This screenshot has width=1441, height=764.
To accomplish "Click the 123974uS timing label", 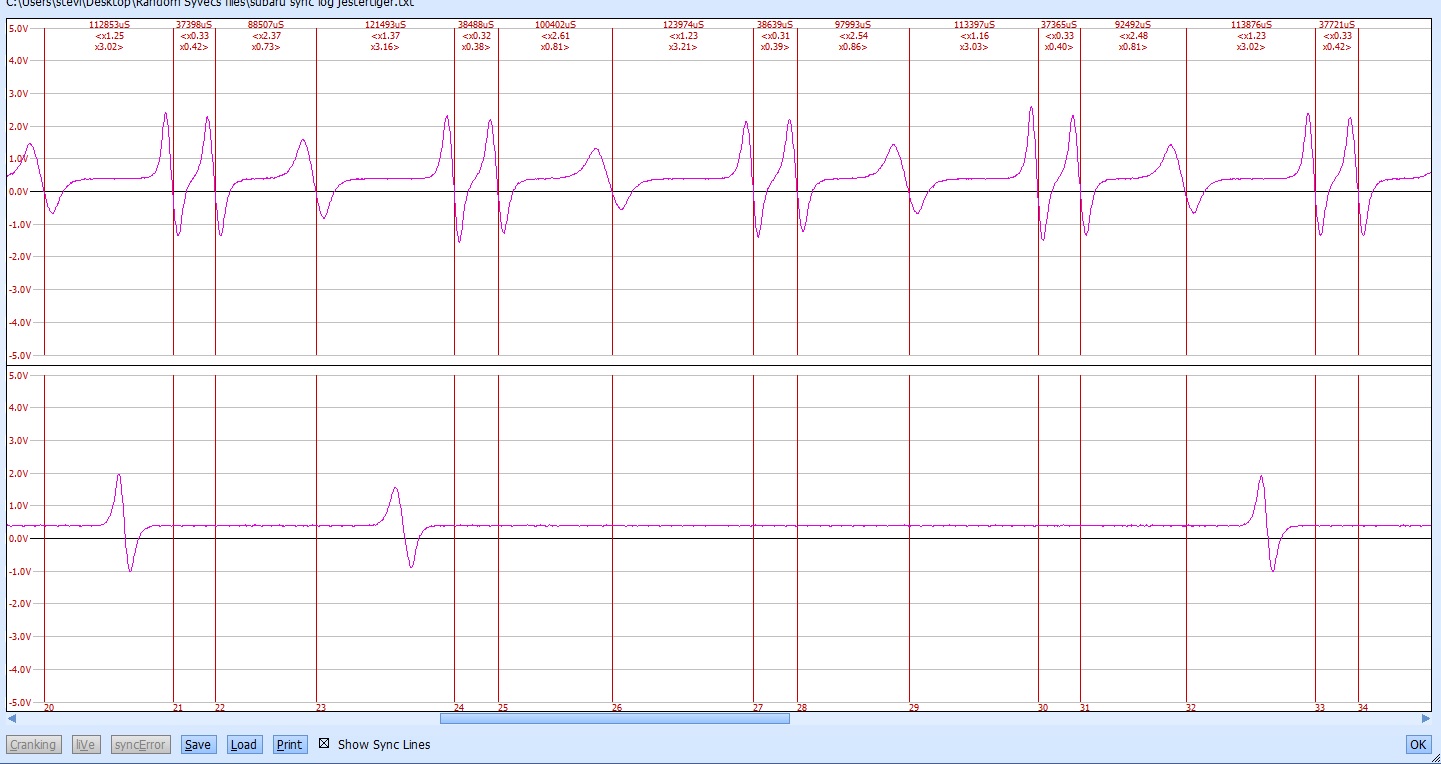I will 683,24.
